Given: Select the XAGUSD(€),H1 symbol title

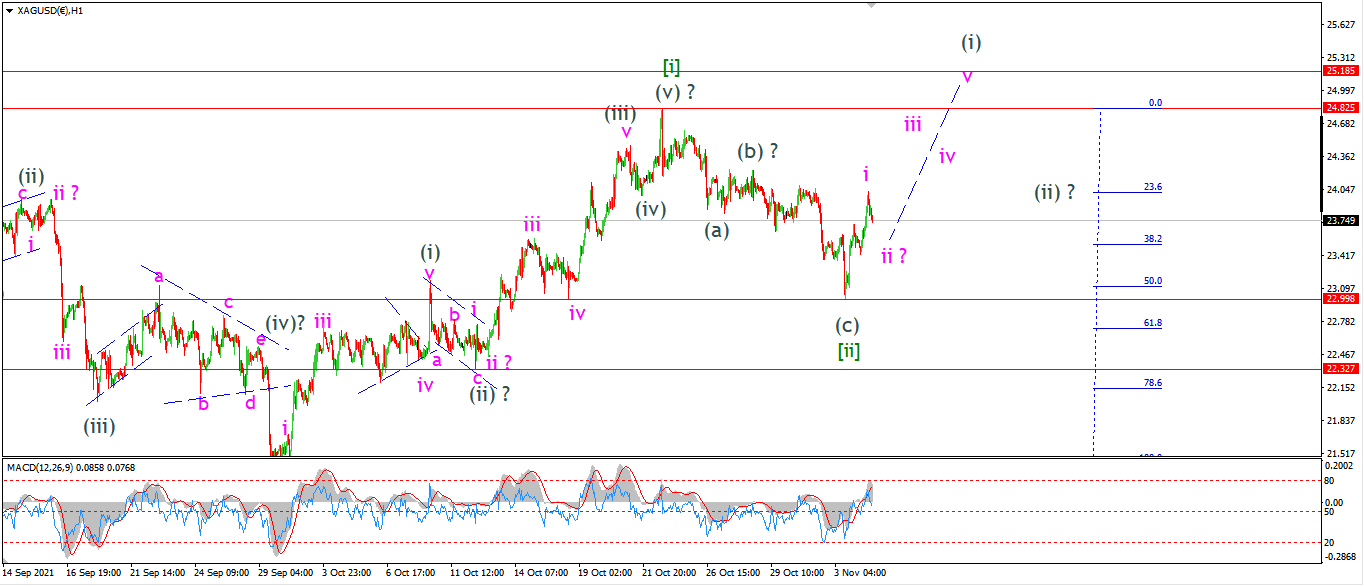Looking at the screenshot, I should tap(51, 11).
